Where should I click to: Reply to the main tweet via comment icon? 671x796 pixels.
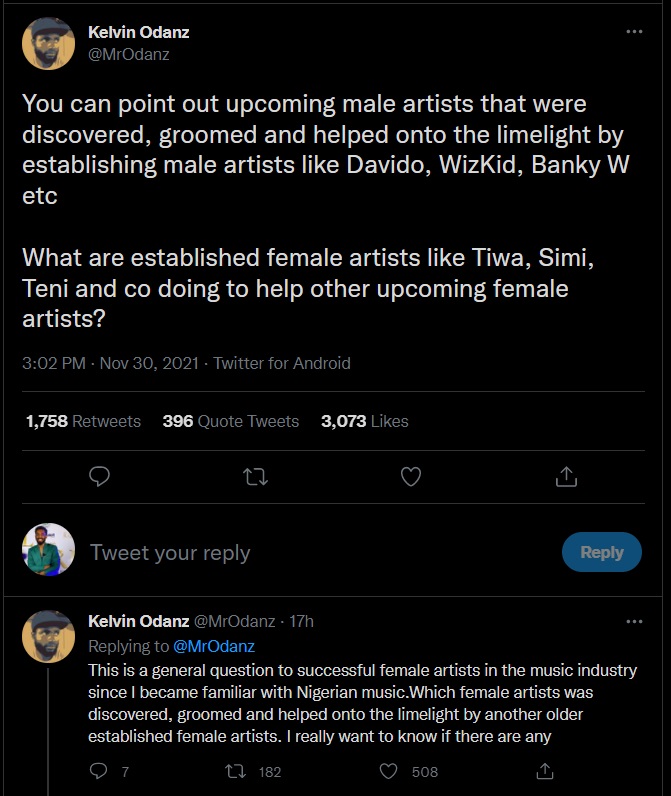[98, 477]
